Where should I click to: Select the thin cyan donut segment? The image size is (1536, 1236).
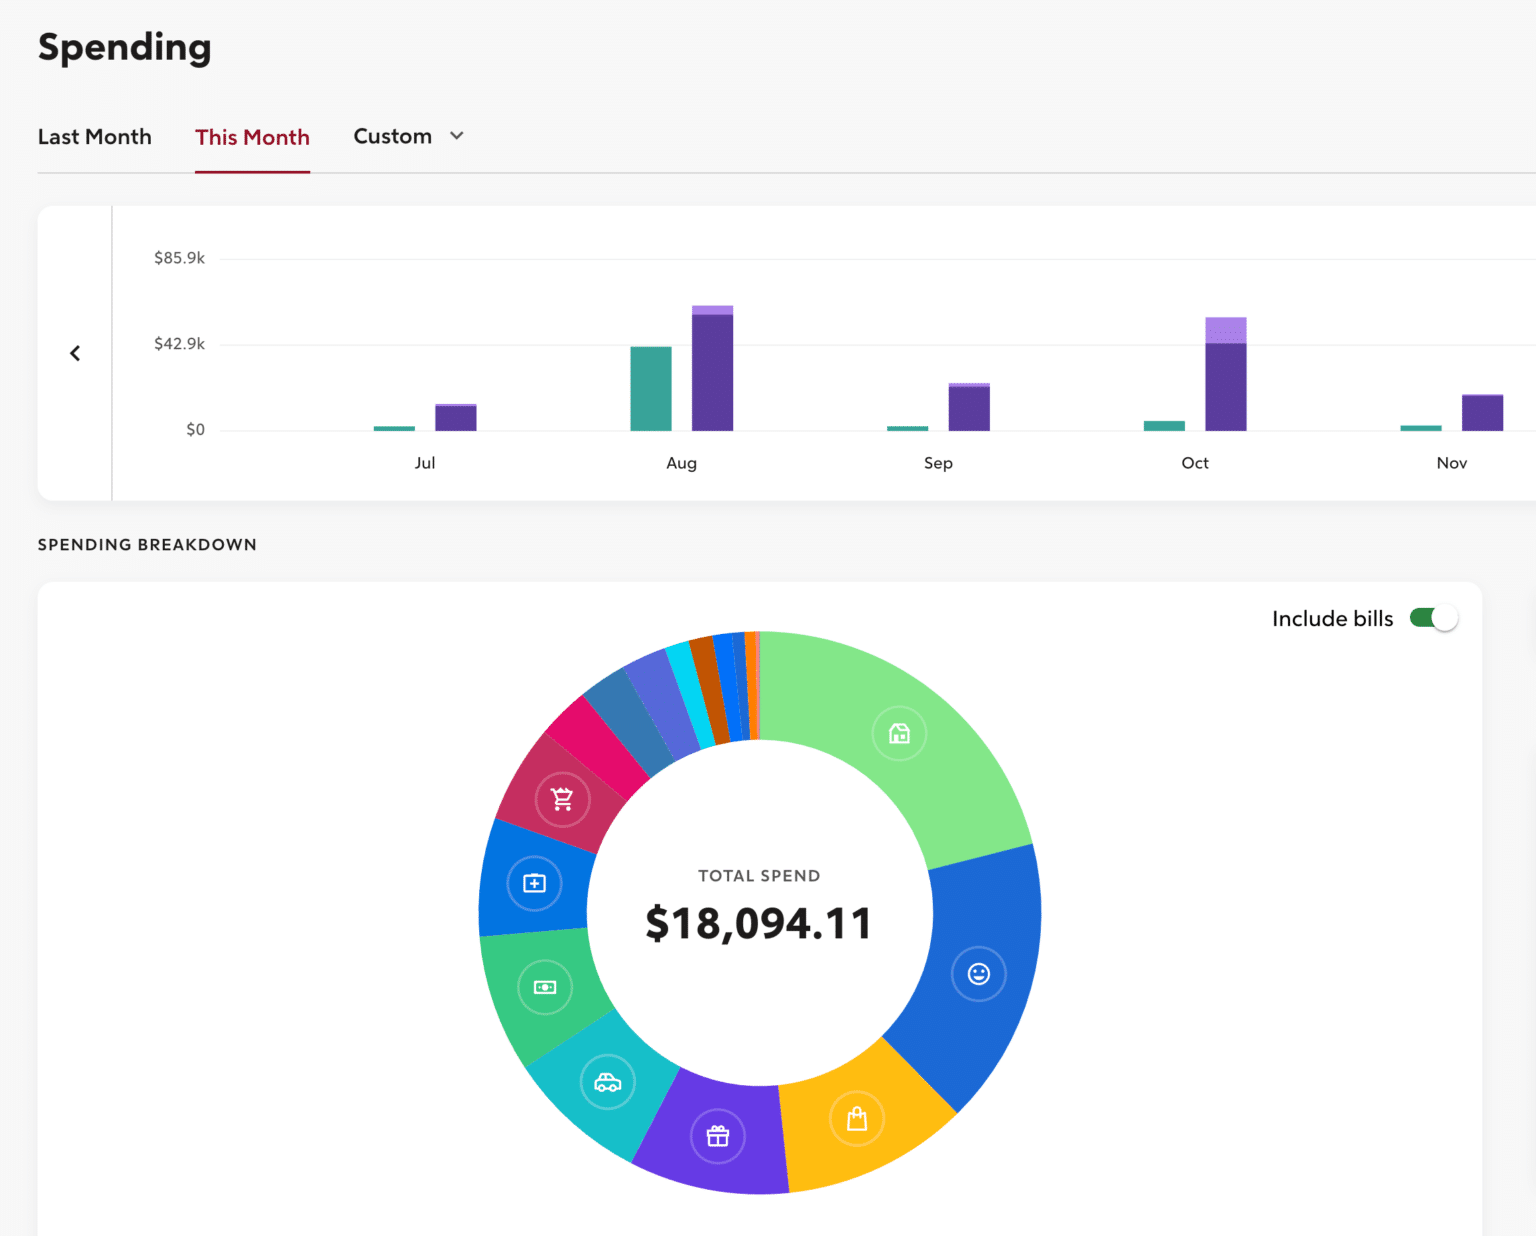(x=691, y=694)
